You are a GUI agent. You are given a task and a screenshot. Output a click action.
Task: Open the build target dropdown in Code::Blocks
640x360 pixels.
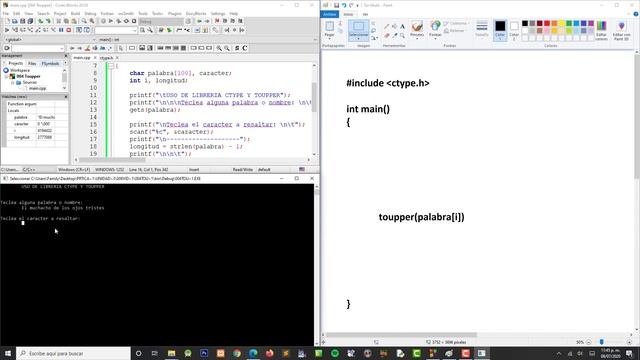[161, 21]
